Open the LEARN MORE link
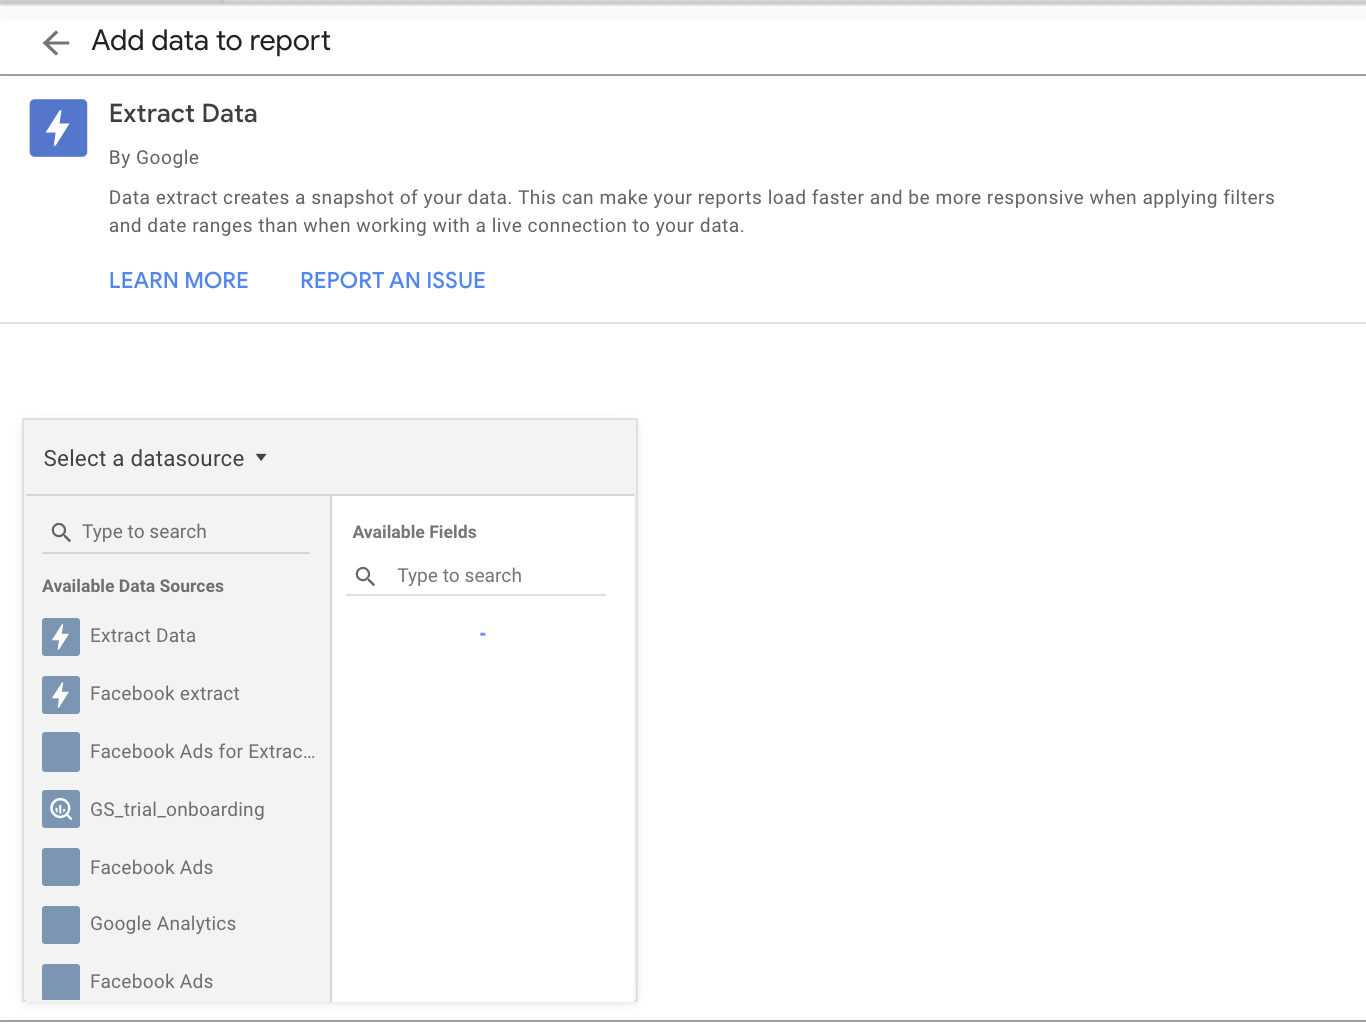1366x1034 pixels. pyautogui.click(x=179, y=281)
